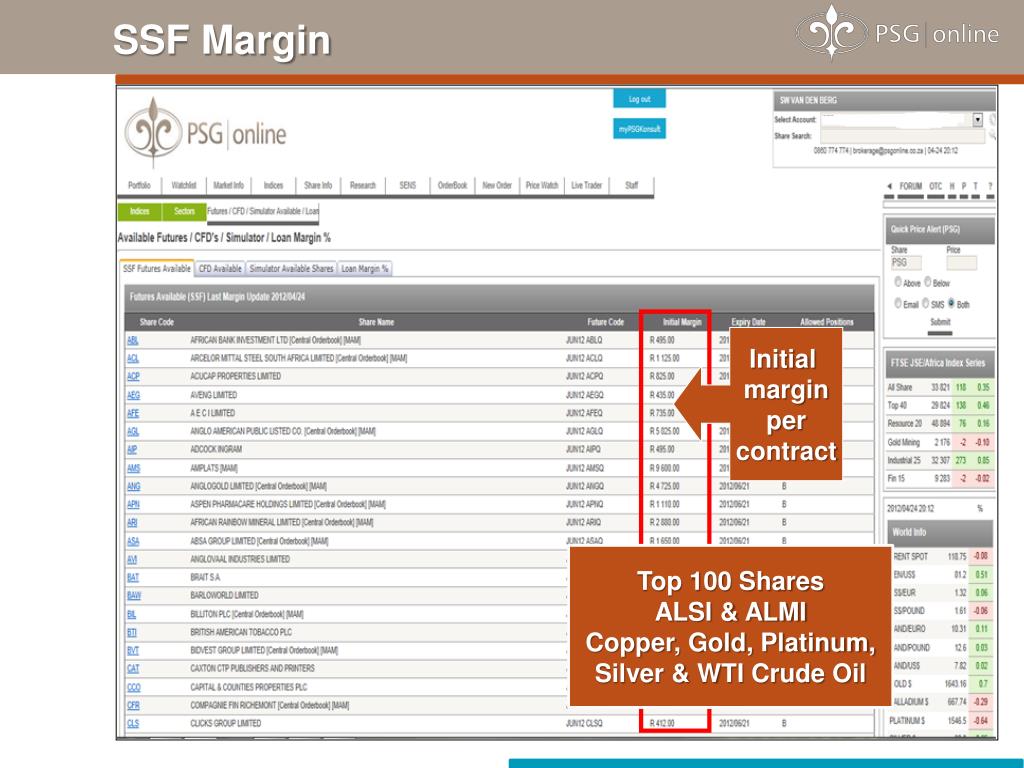The width and height of the screenshot is (1024, 768).
Task: Click the T shortcut link
Action: (976, 187)
